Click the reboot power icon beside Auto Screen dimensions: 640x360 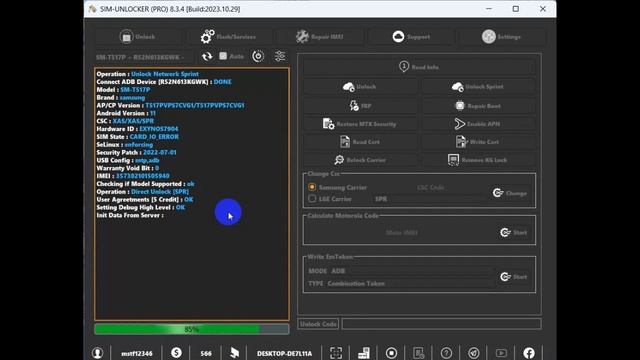258,56
